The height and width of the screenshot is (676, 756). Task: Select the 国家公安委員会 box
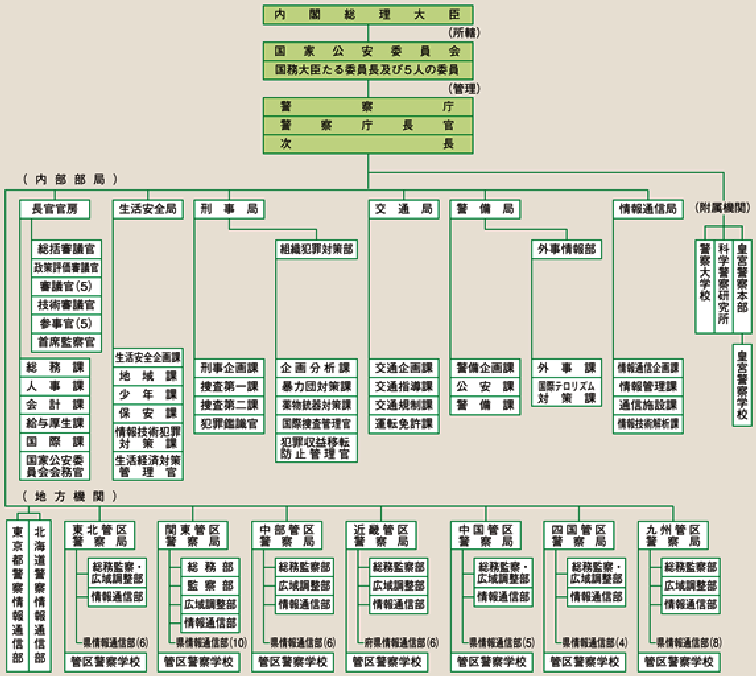coord(368,51)
